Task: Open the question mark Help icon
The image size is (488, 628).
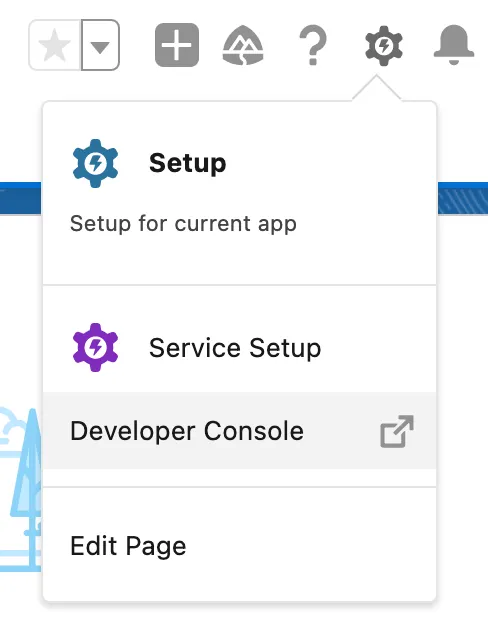Action: click(313, 45)
